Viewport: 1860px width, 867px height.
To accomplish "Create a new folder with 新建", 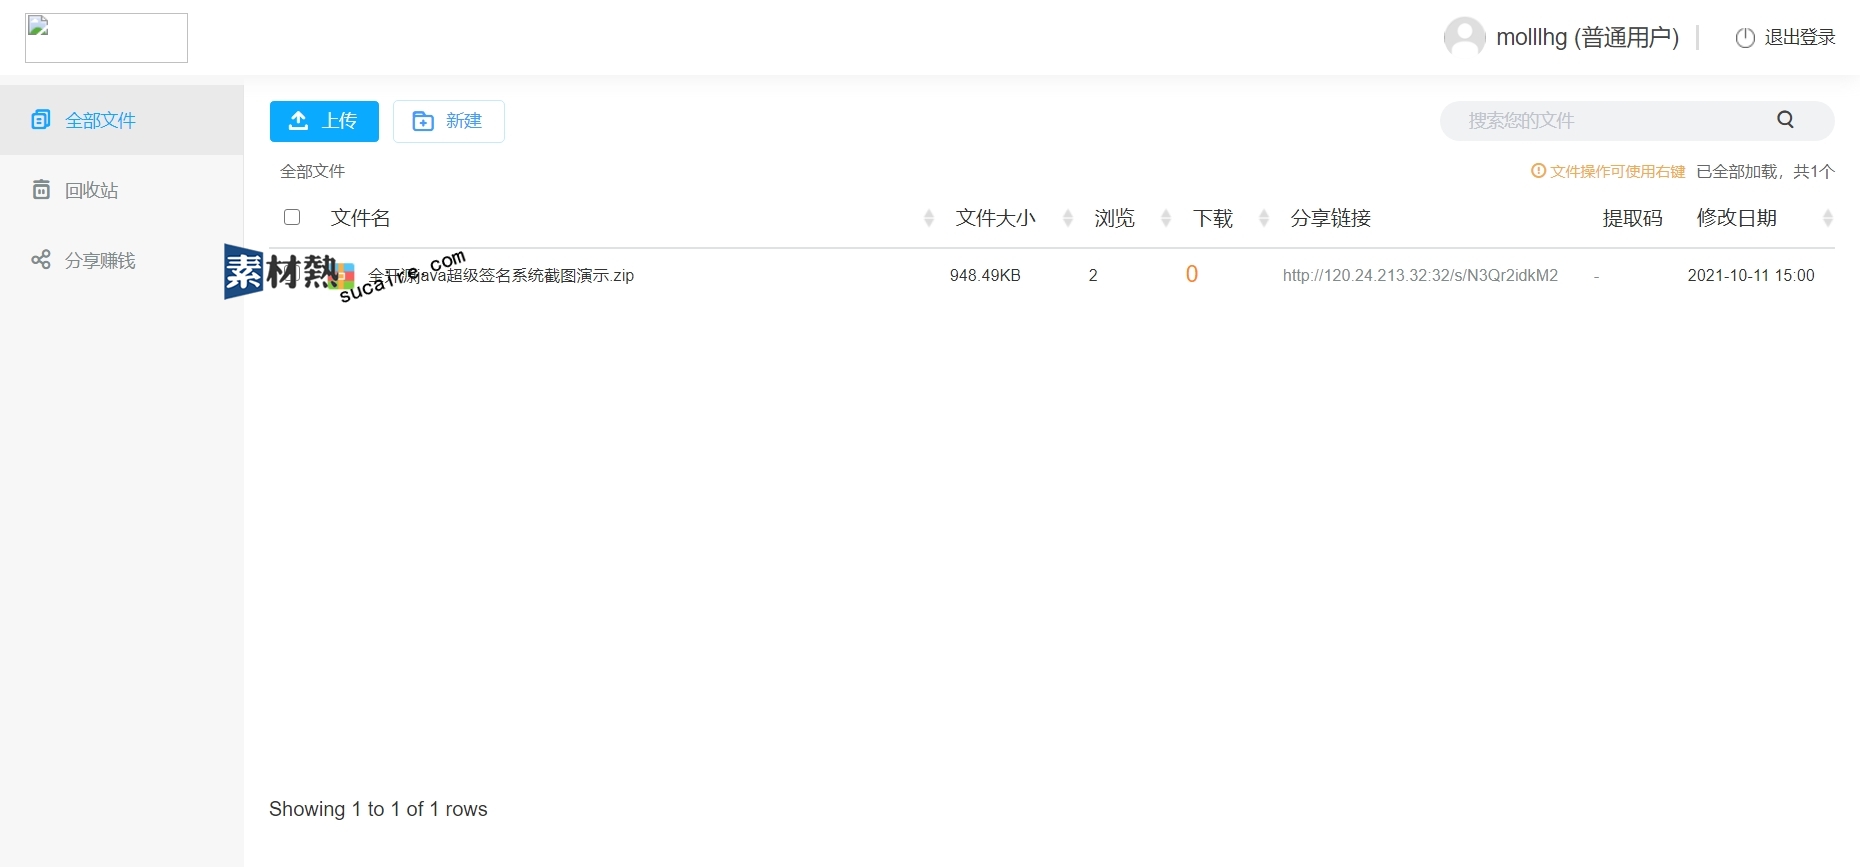I will click(x=448, y=121).
